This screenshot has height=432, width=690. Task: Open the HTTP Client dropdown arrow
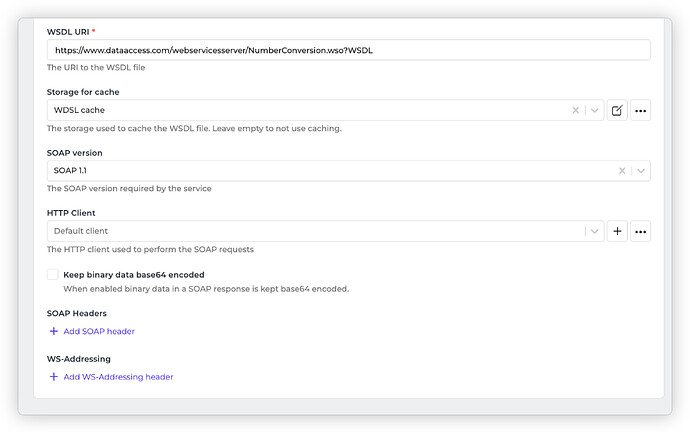(x=595, y=231)
